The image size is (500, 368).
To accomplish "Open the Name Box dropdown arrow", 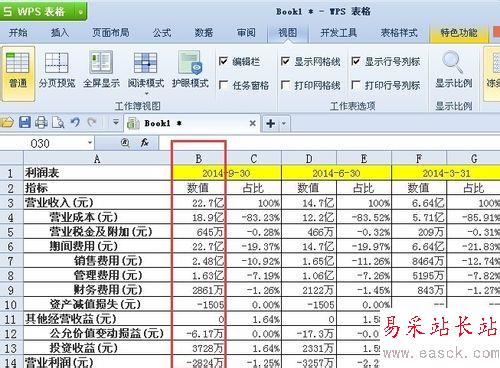I will pos(90,143).
